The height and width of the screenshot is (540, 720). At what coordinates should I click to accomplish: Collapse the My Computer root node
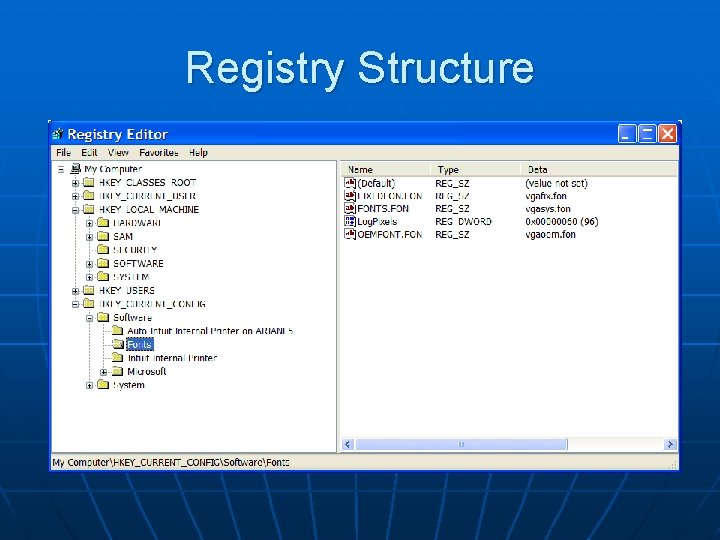tap(61, 169)
